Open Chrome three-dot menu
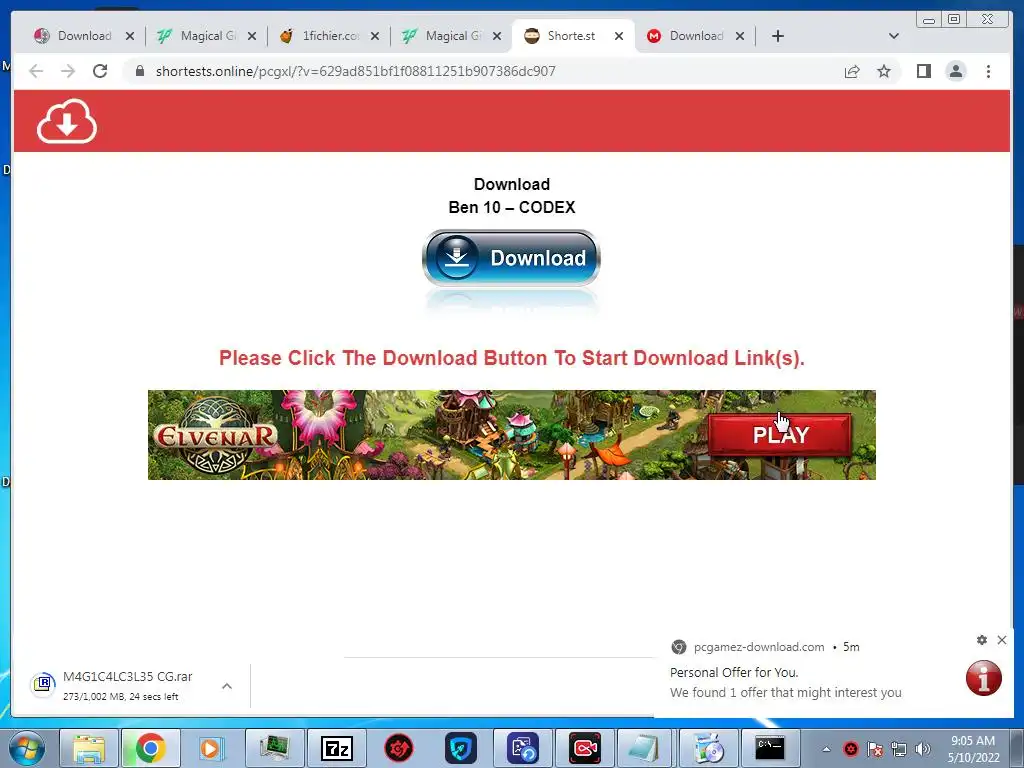 [988, 71]
